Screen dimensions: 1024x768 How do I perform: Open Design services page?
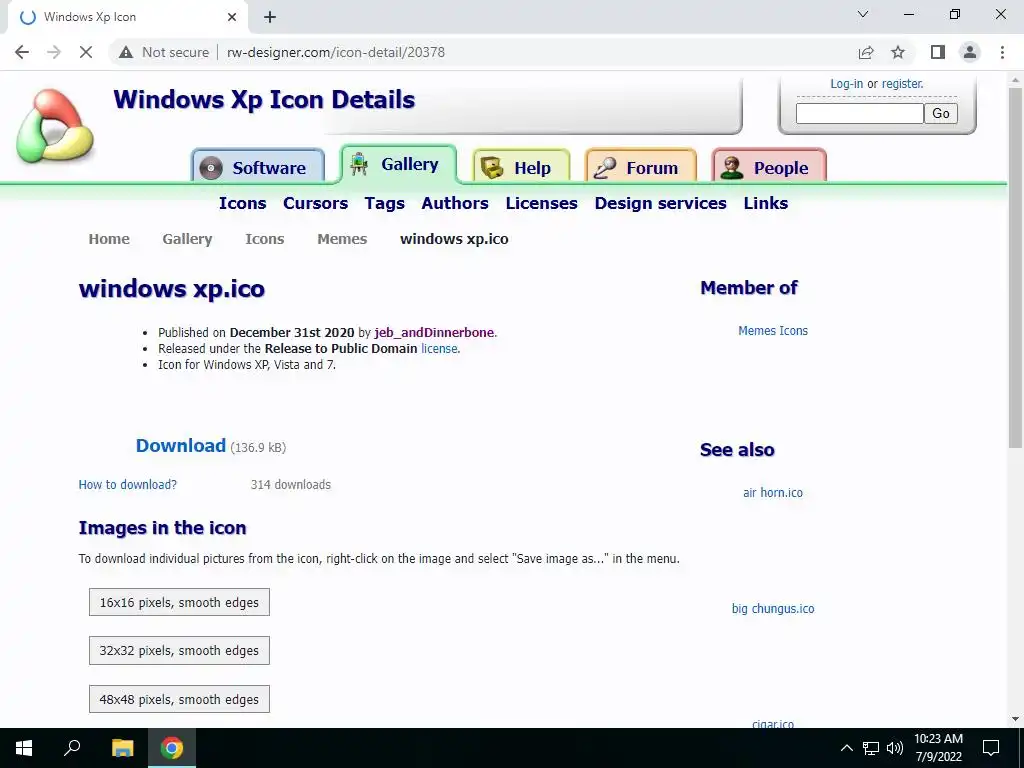click(660, 203)
